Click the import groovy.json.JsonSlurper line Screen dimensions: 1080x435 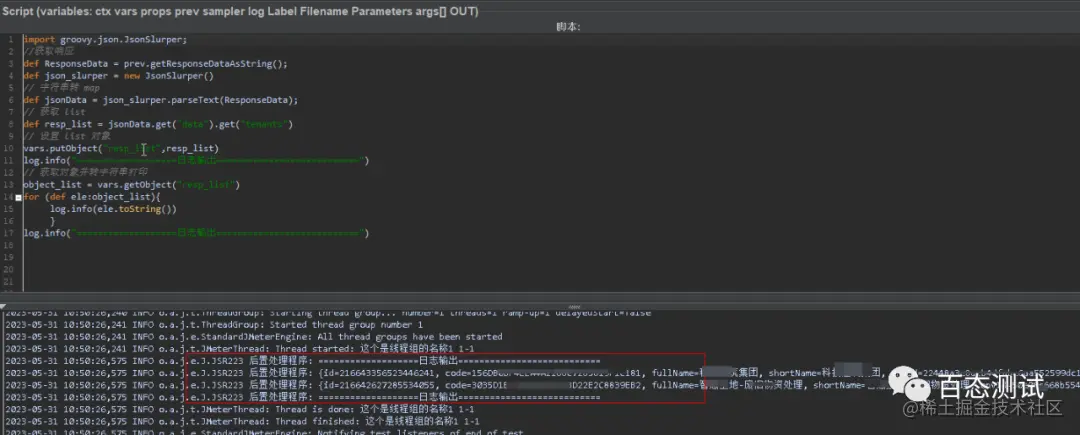click(105, 39)
